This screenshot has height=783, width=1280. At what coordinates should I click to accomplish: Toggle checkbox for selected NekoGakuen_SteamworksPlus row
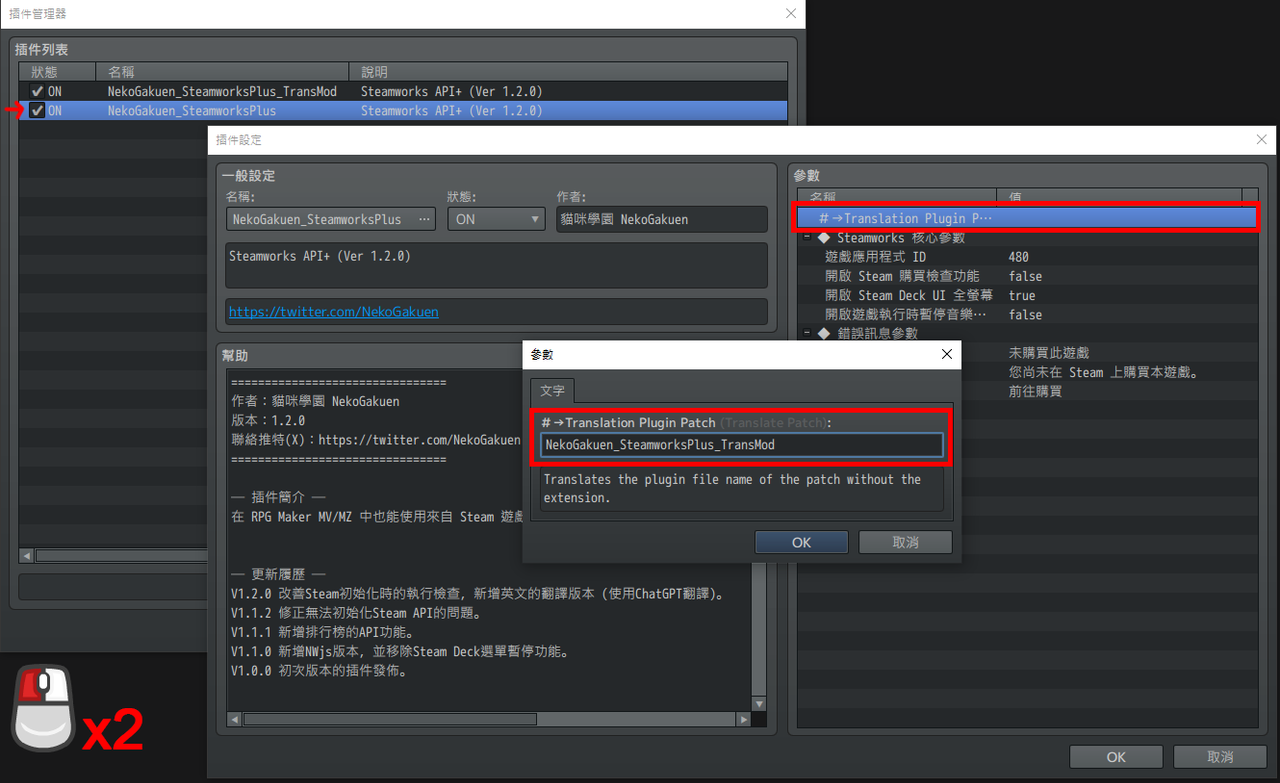pos(37,111)
